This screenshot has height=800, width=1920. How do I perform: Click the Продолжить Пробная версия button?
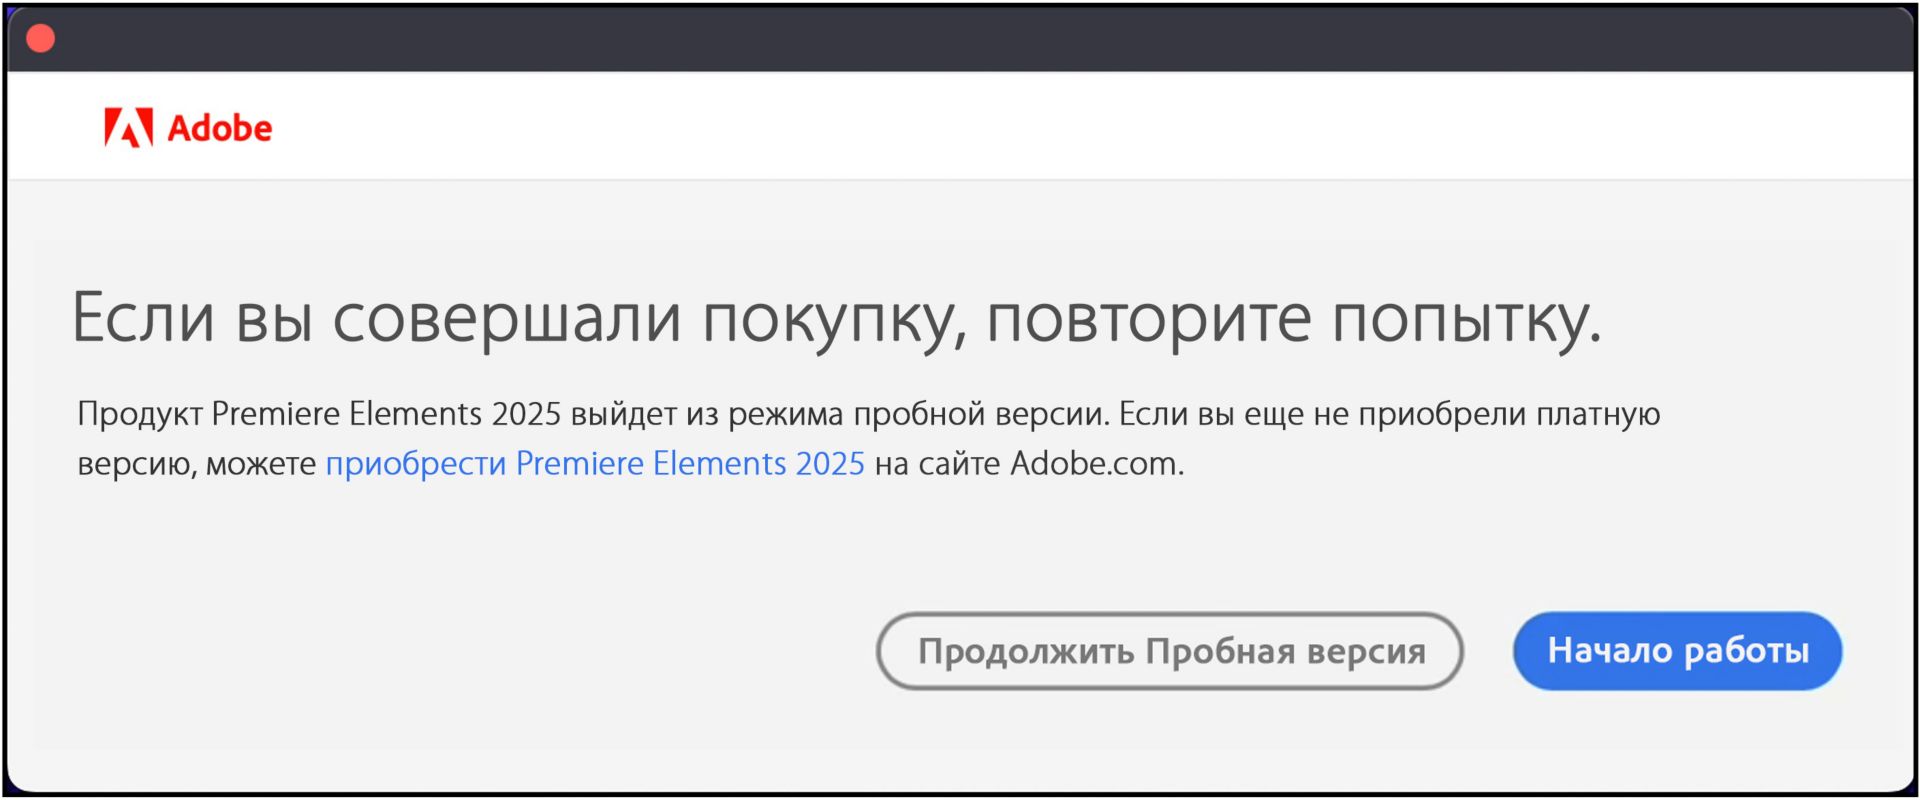tap(1170, 651)
